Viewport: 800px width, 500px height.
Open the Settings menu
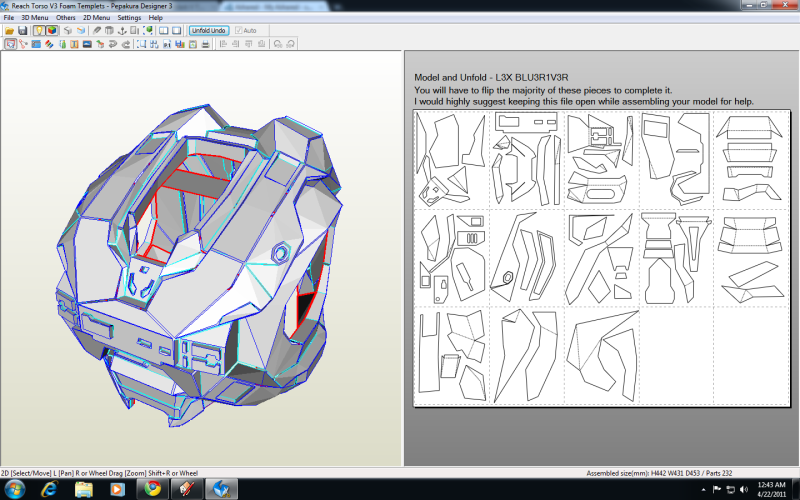pos(129,17)
